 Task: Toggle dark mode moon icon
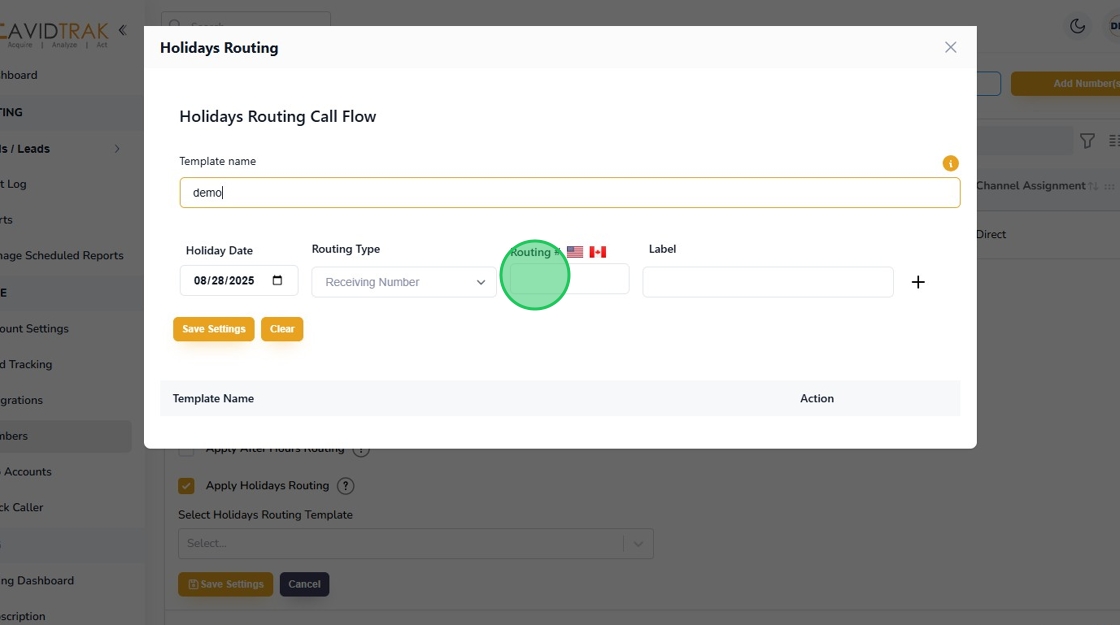tap(1077, 26)
